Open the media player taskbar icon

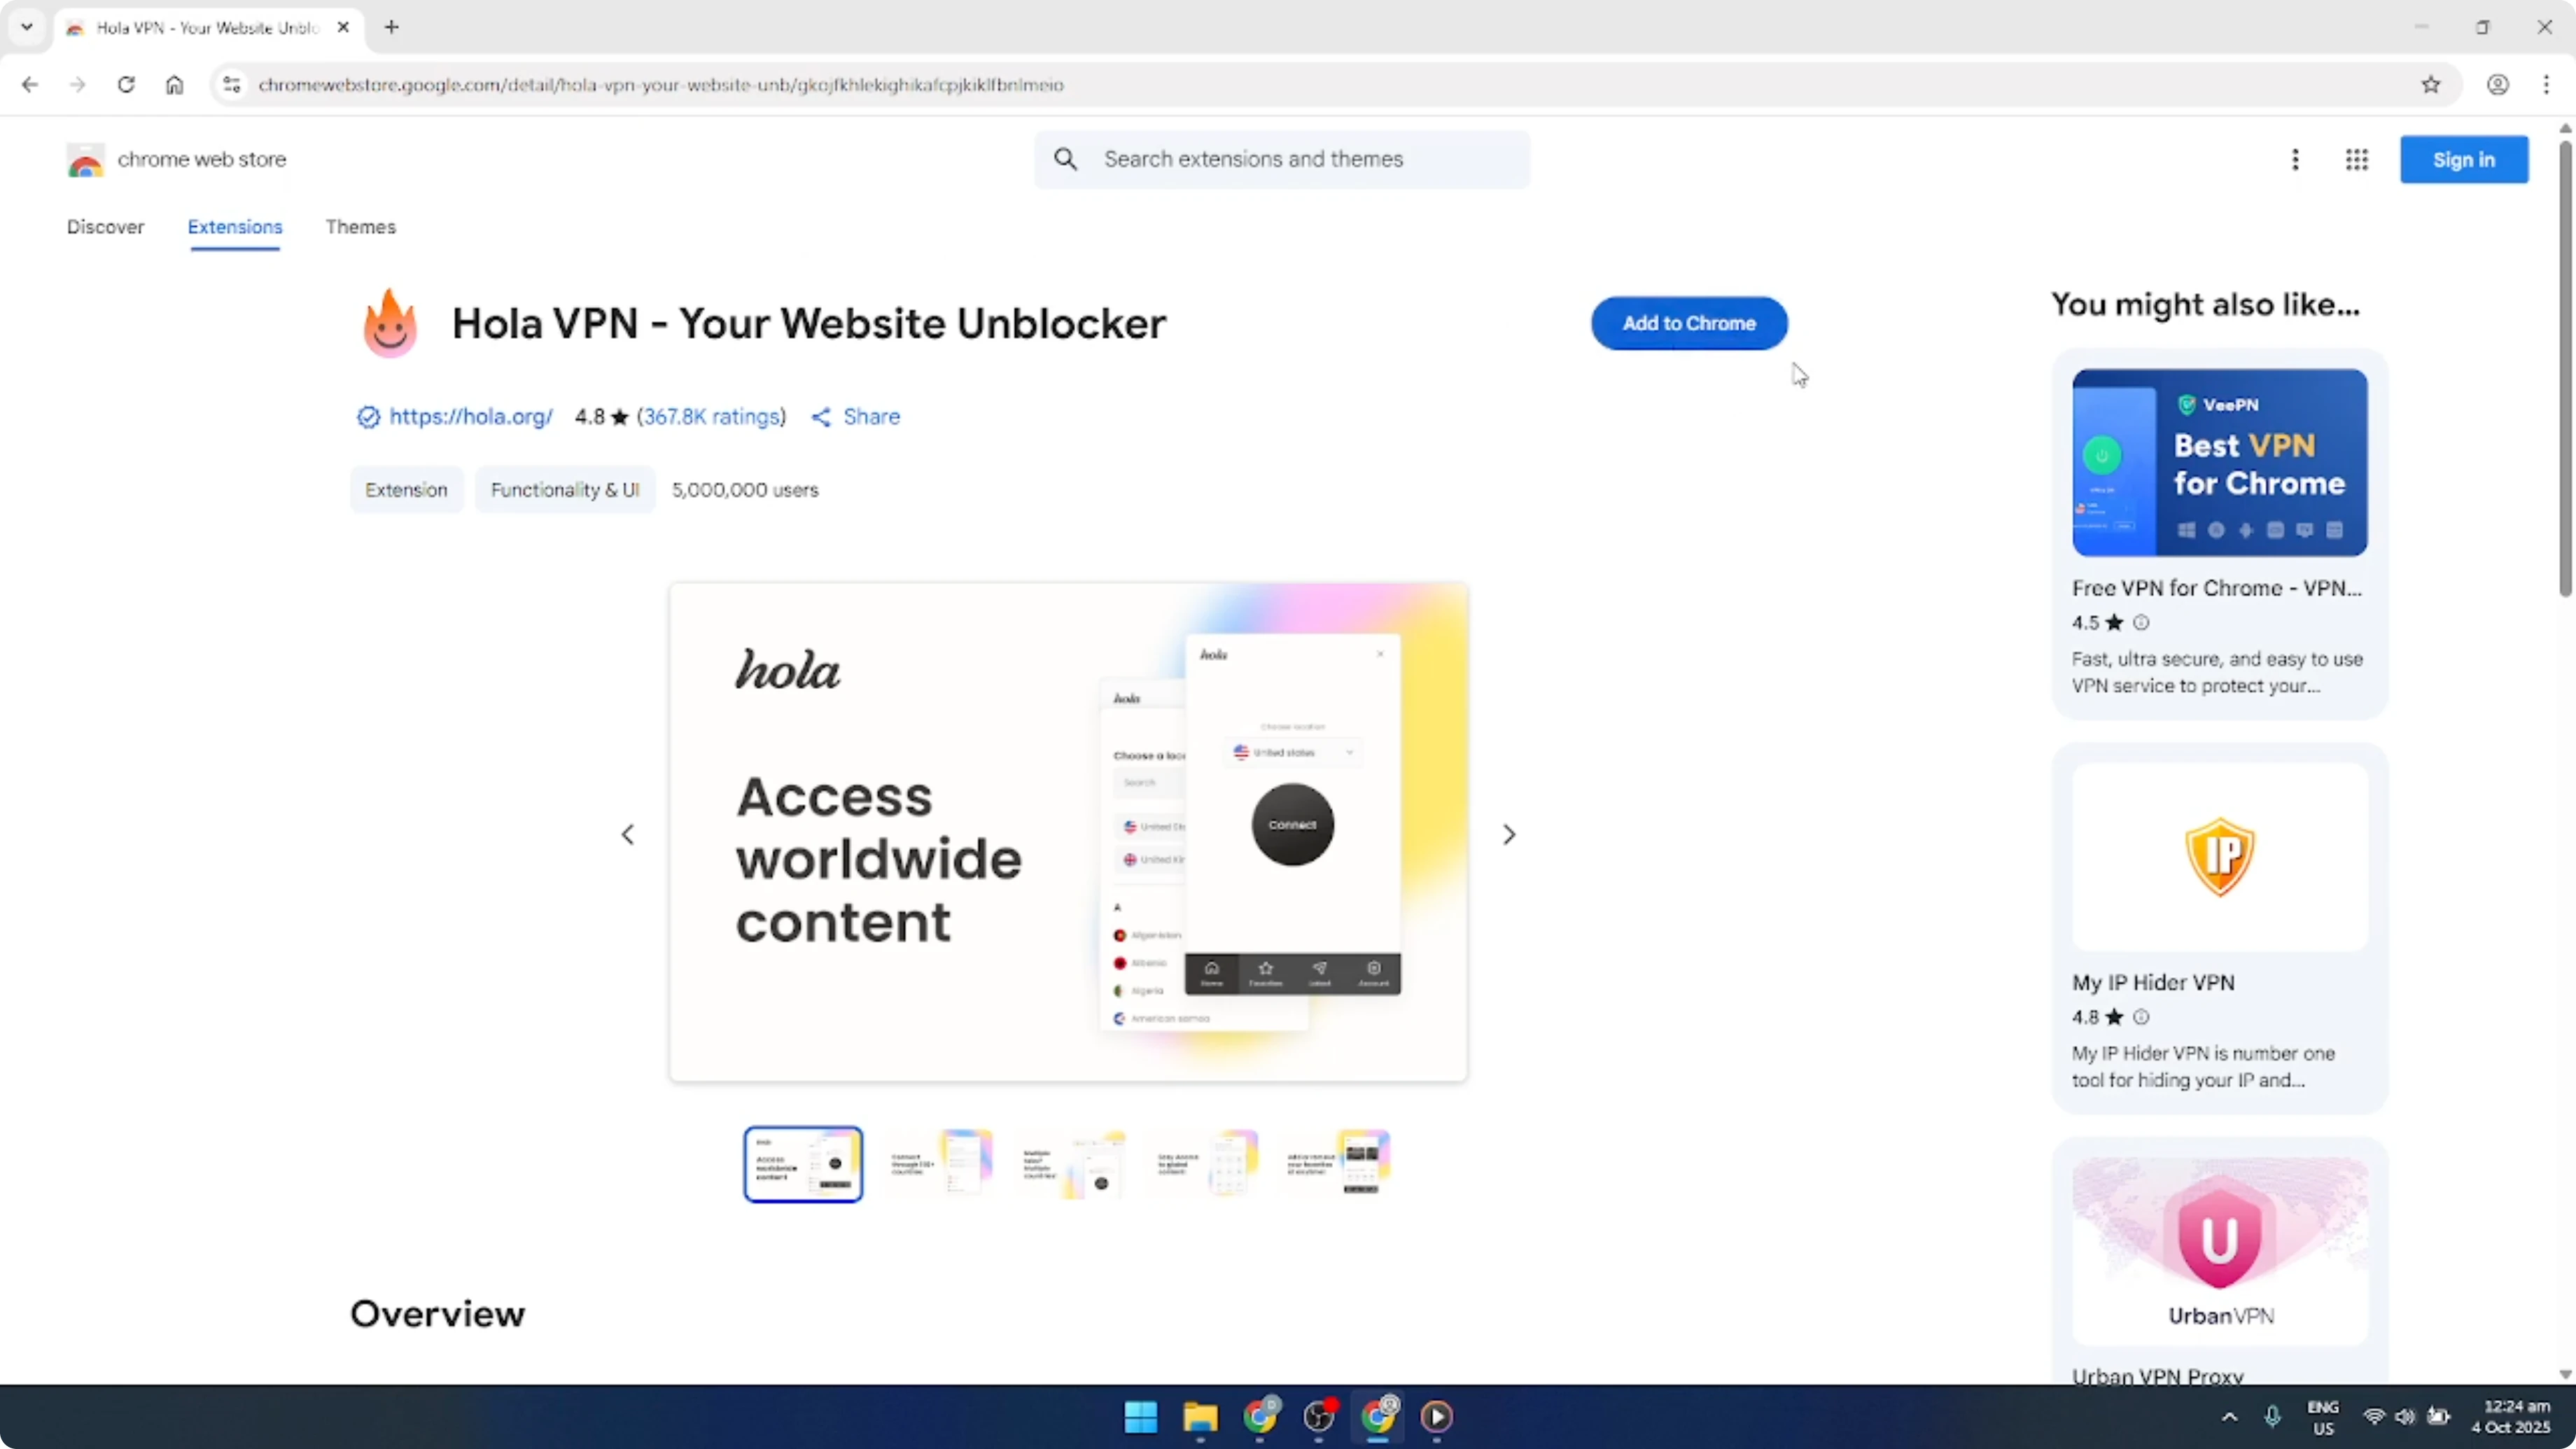(x=1437, y=1416)
